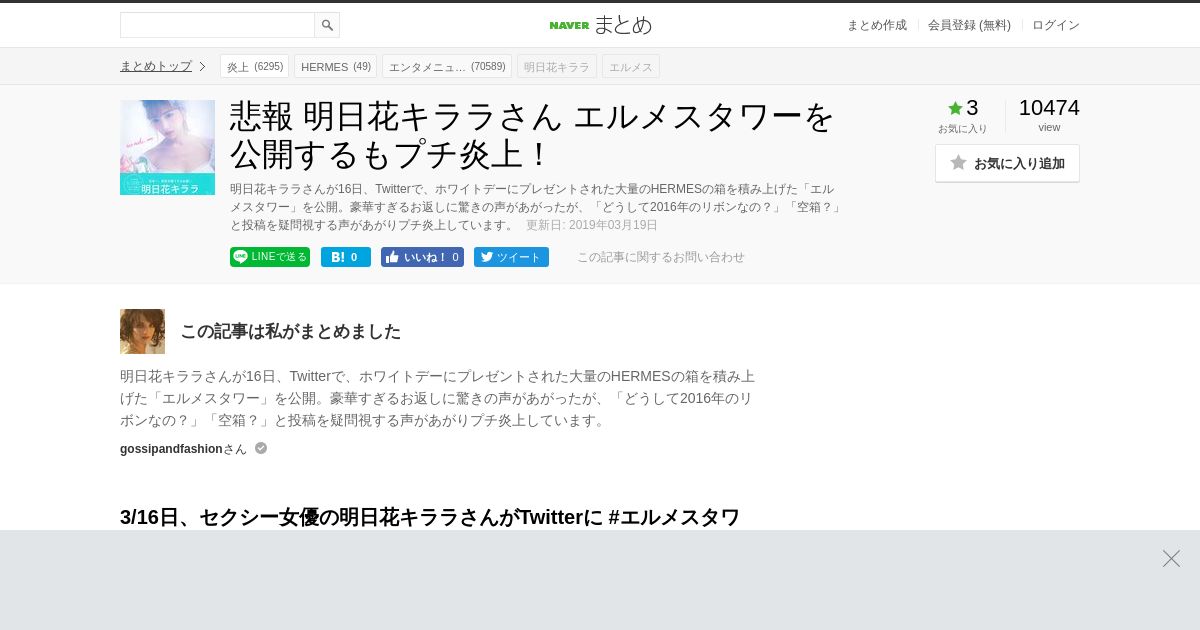Click inside the search text field
The image size is (1200, 630).
[217, 25]
